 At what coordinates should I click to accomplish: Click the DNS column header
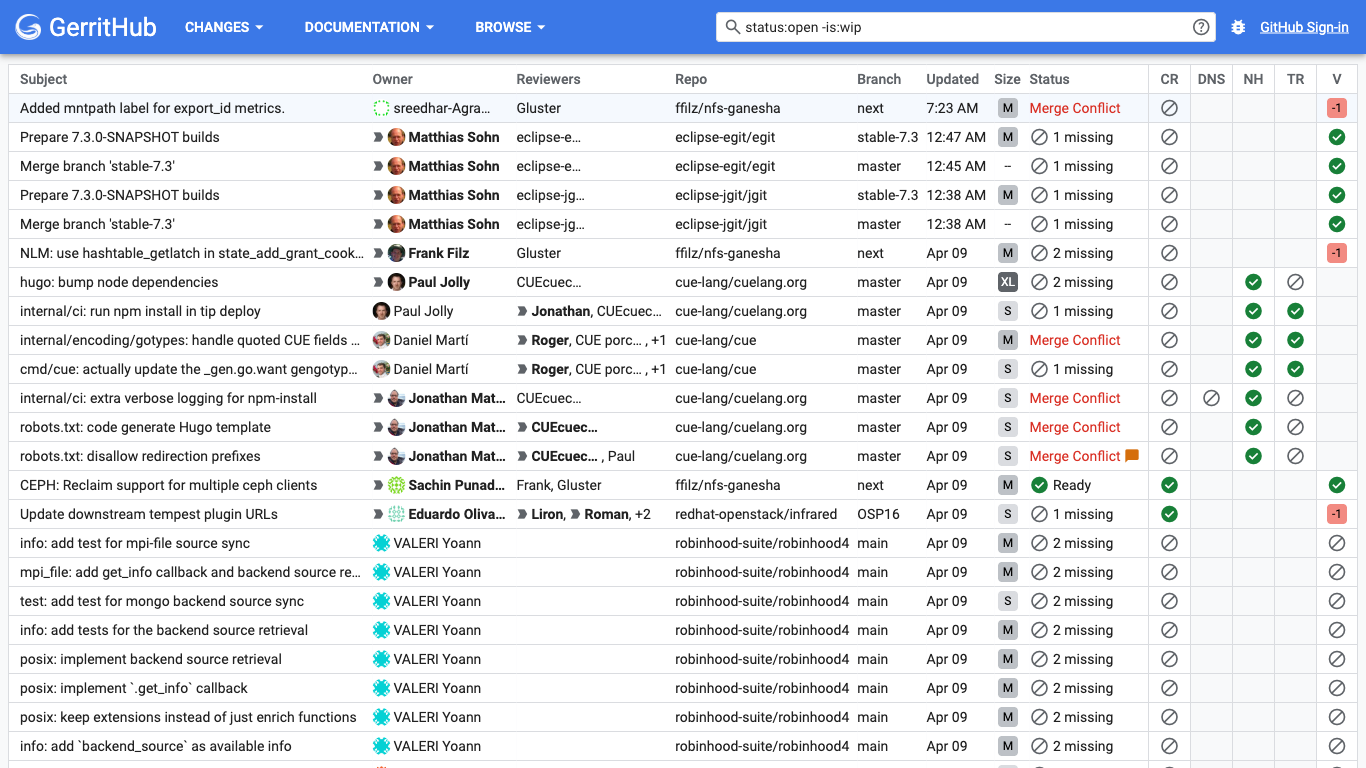click(1211, 79)
